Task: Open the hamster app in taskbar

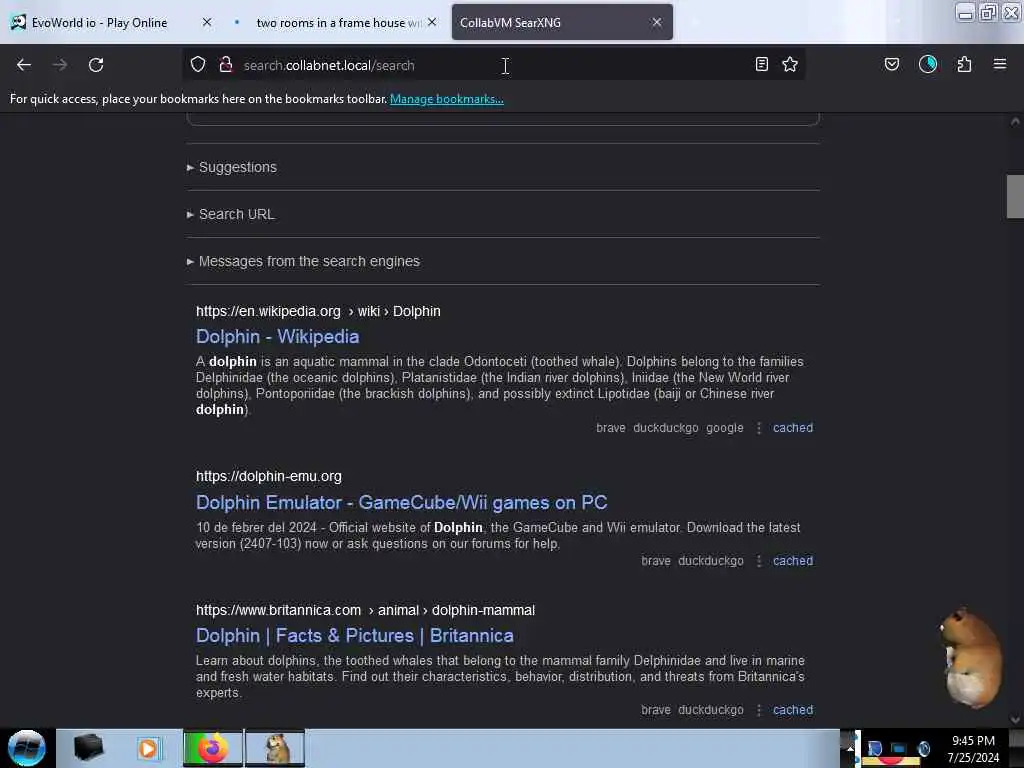Action: tap(275, 748)
